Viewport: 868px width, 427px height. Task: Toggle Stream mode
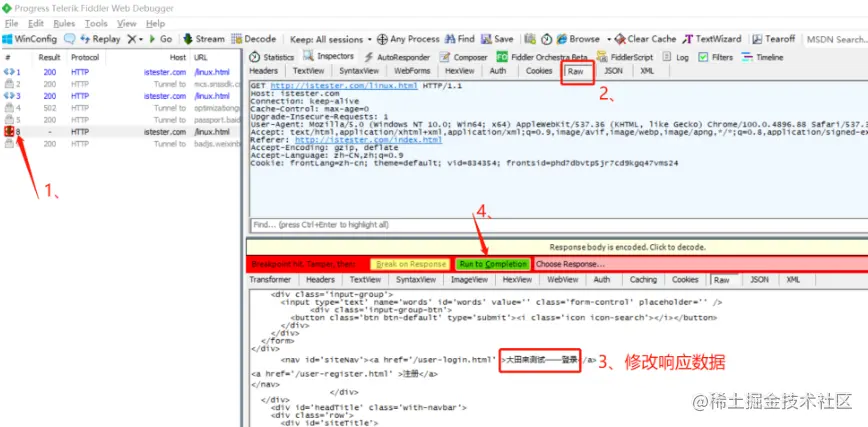tap(203, 39)
